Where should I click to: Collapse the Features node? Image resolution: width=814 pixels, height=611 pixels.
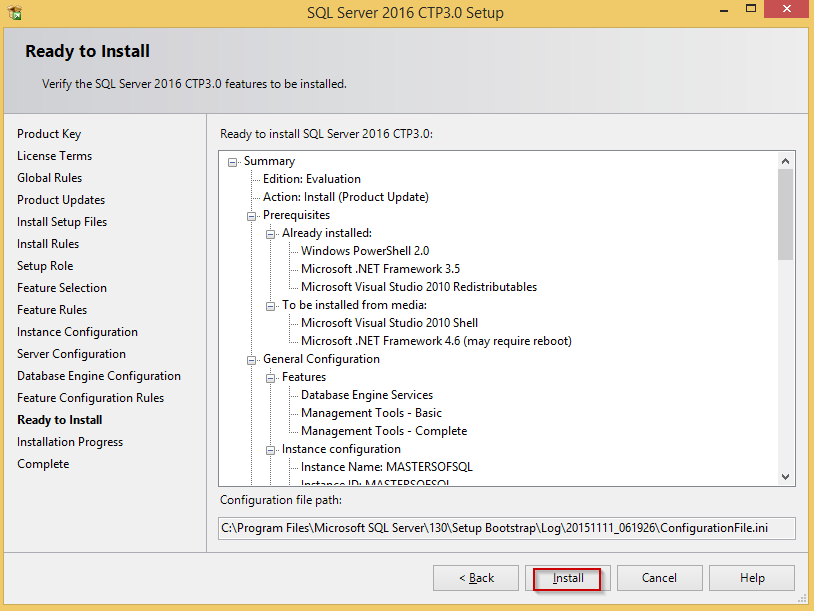tap(270, 378)
